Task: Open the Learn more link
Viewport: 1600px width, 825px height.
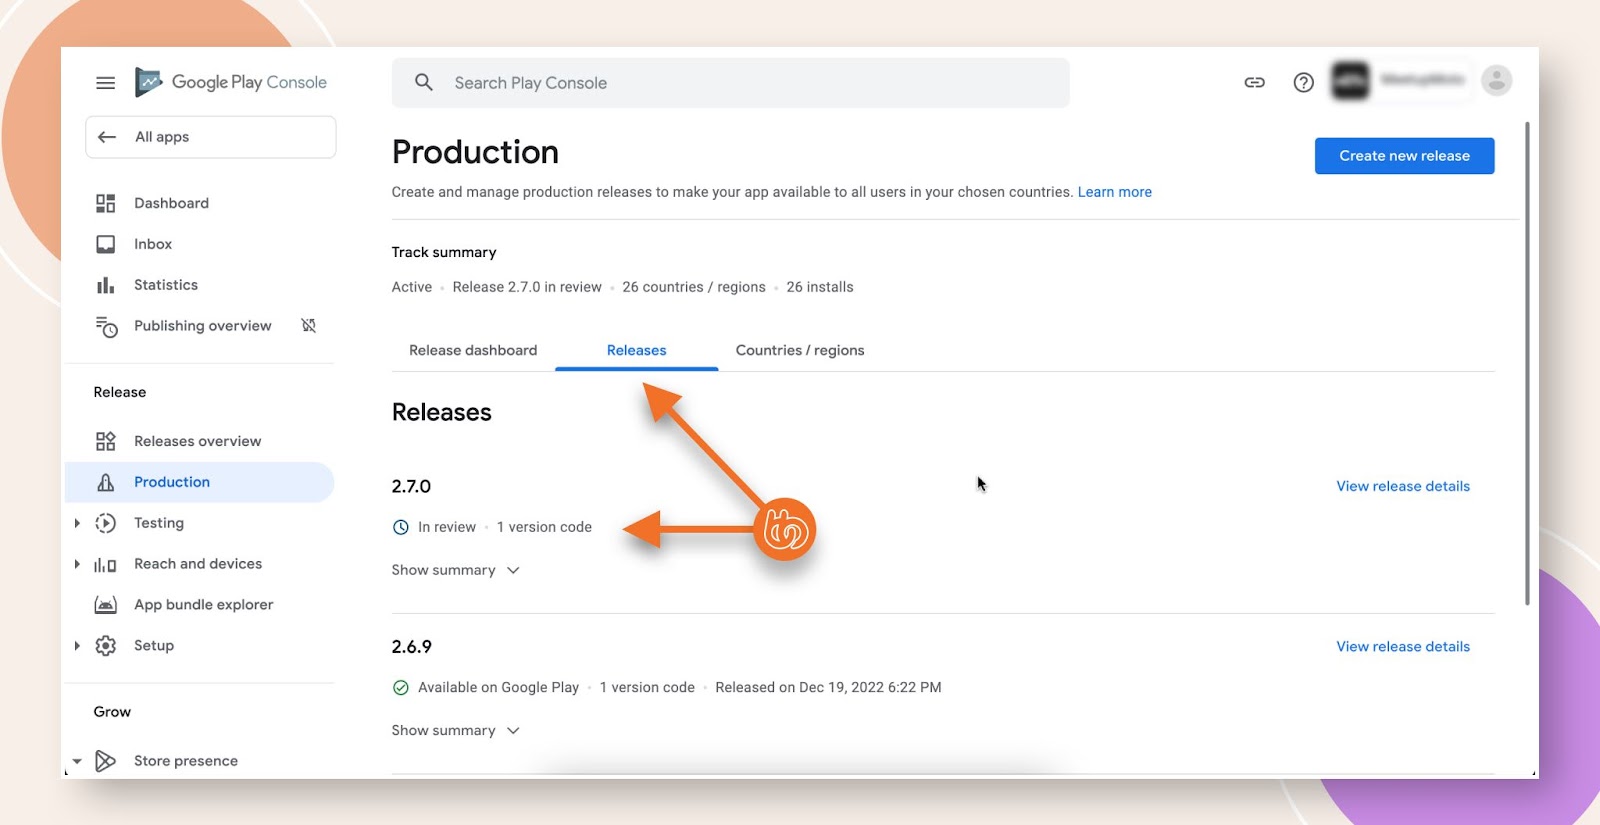Action: point(1114,192)
